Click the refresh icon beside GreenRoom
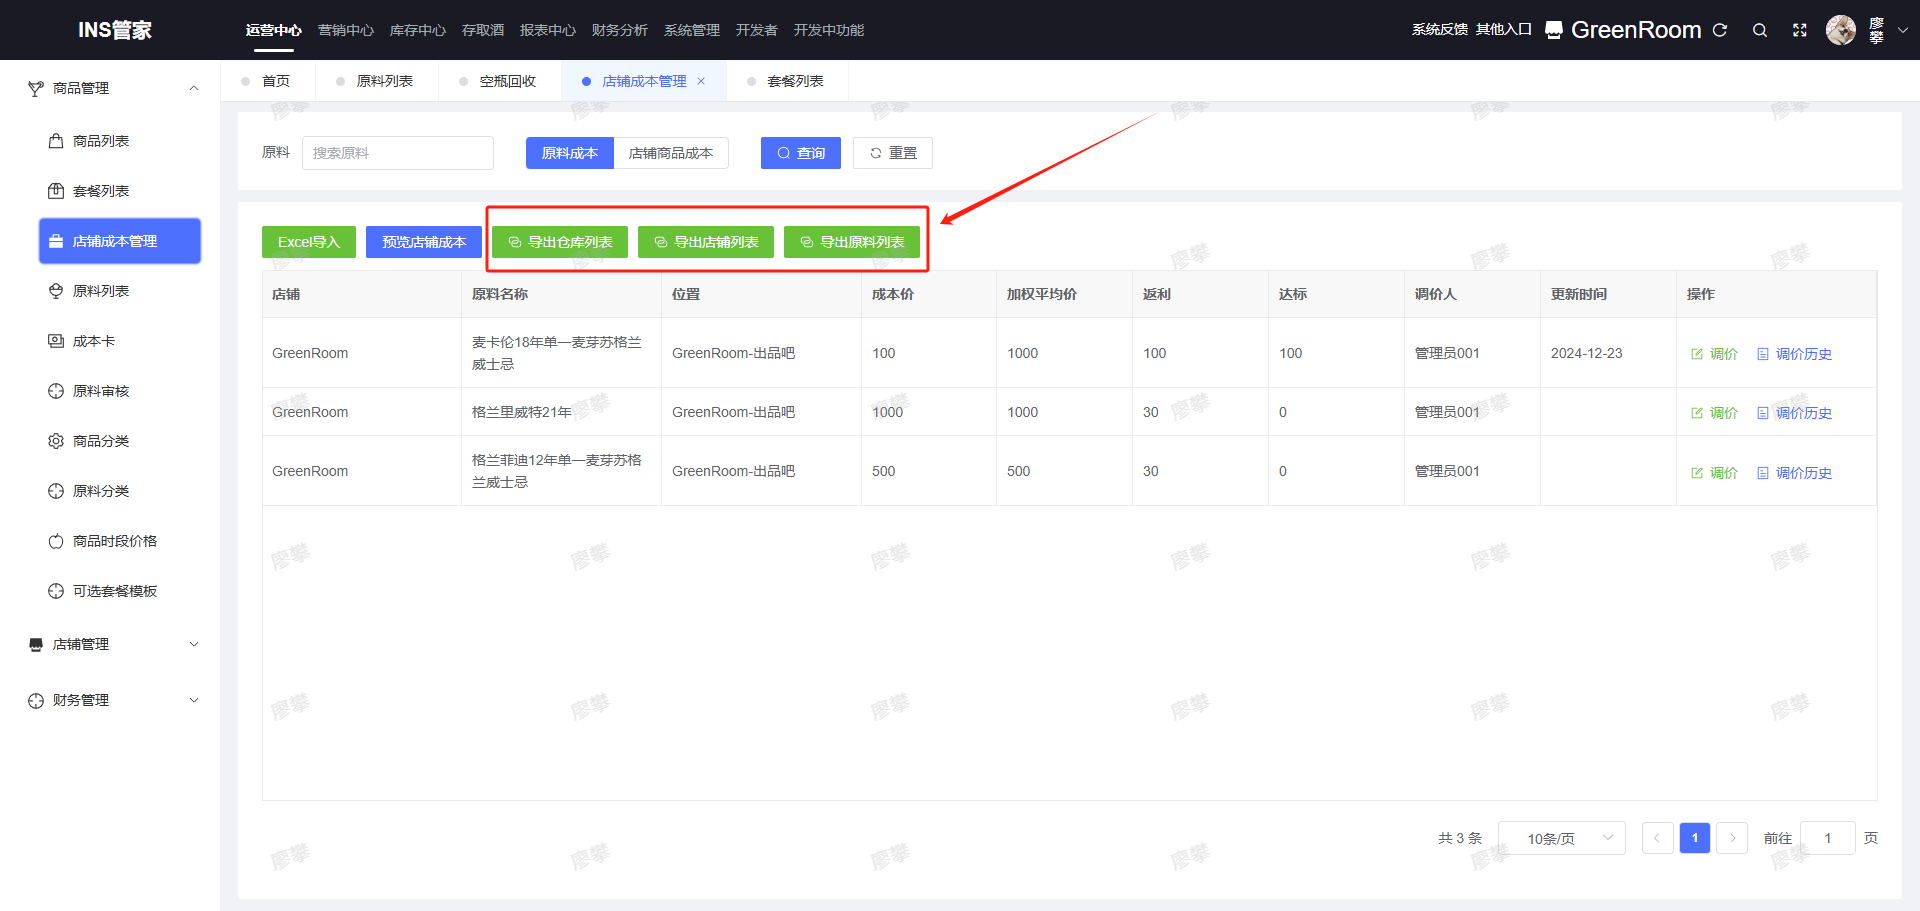1920x911 pixels. pyautogui.click(x=1720, y=30)
